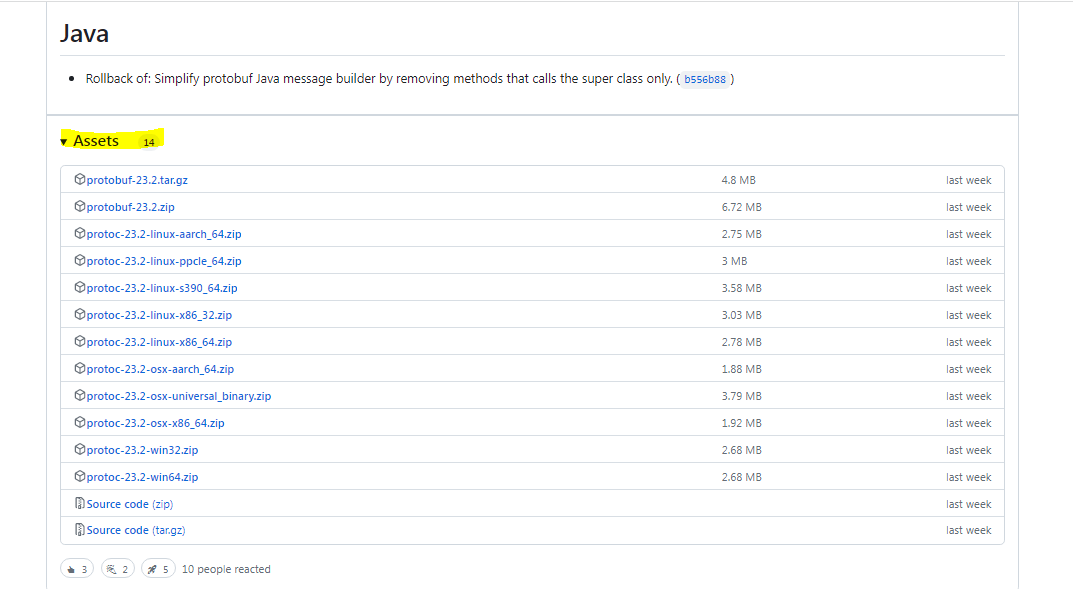Select the 4.8 MB size value
This screenshot has height=589, width=1073.
(x=738, y=180)
